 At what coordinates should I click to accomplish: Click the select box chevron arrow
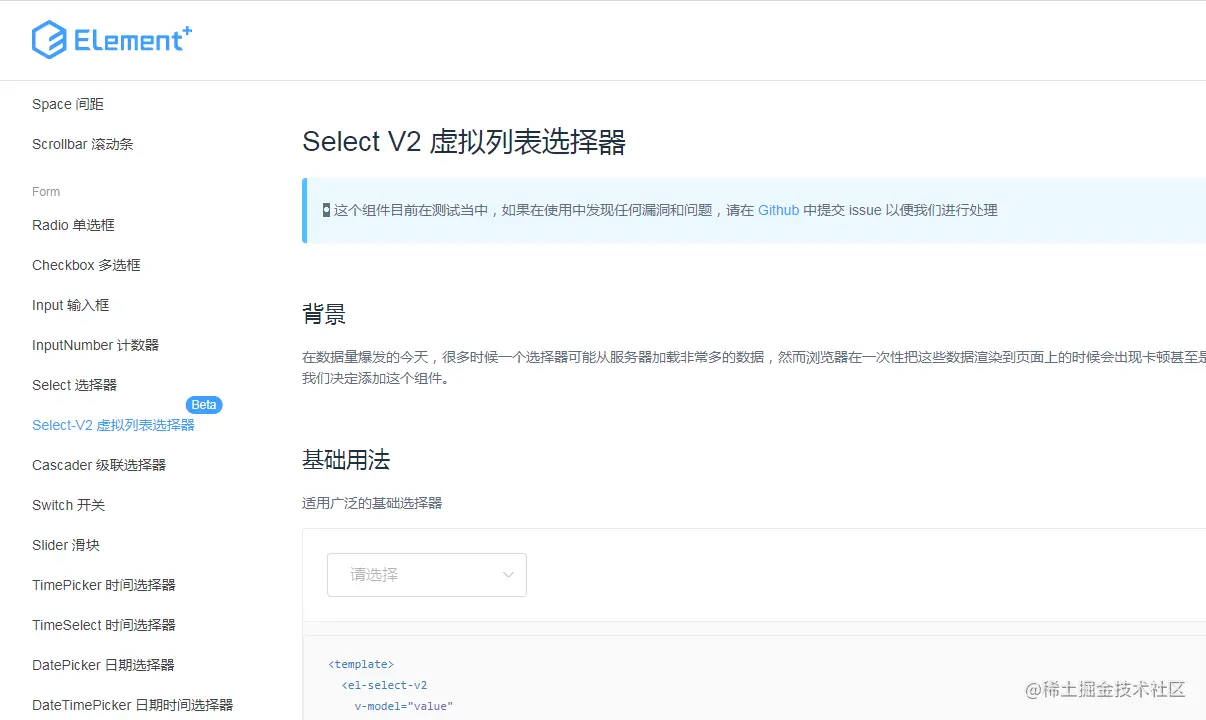(508, 575)
